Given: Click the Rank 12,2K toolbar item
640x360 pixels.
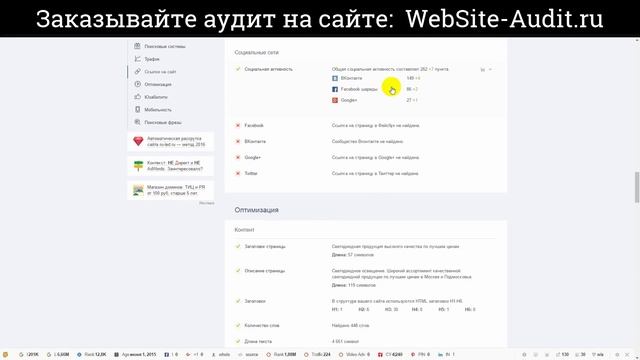Looking at the screenshot, I should coord(92,355).
